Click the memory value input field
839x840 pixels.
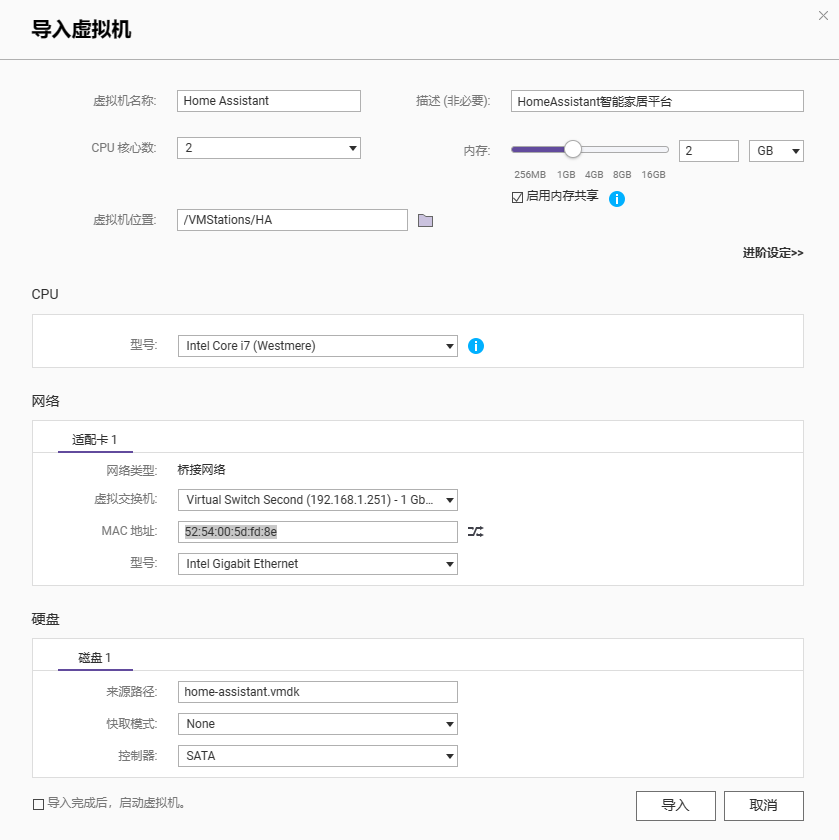pyautogui.click(x=708, y=151)
